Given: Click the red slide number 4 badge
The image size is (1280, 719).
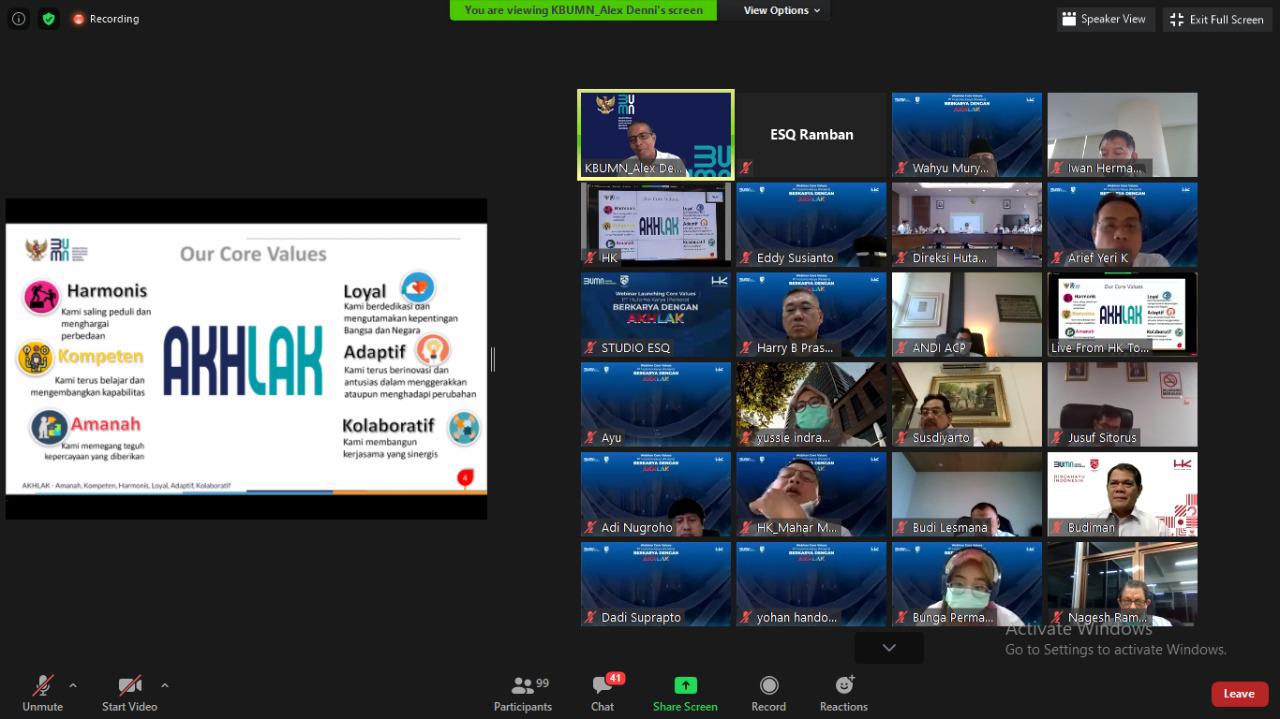Looking at the screenshot, I should pyautogui.click(x=464, y=478).
